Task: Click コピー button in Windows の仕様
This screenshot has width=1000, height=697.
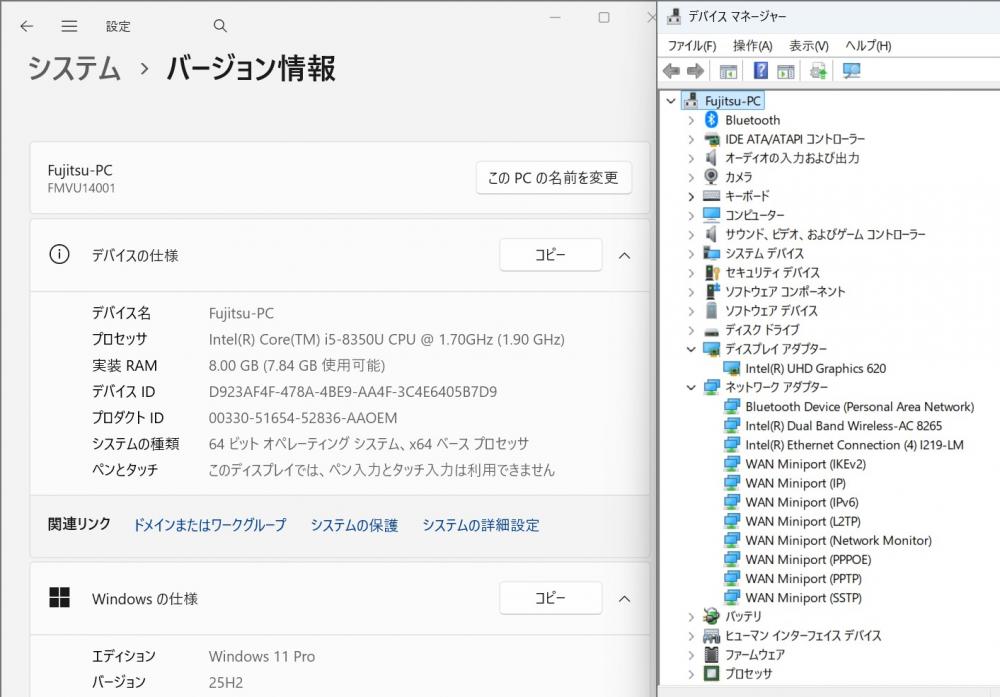Action: [x=550, y=598]
